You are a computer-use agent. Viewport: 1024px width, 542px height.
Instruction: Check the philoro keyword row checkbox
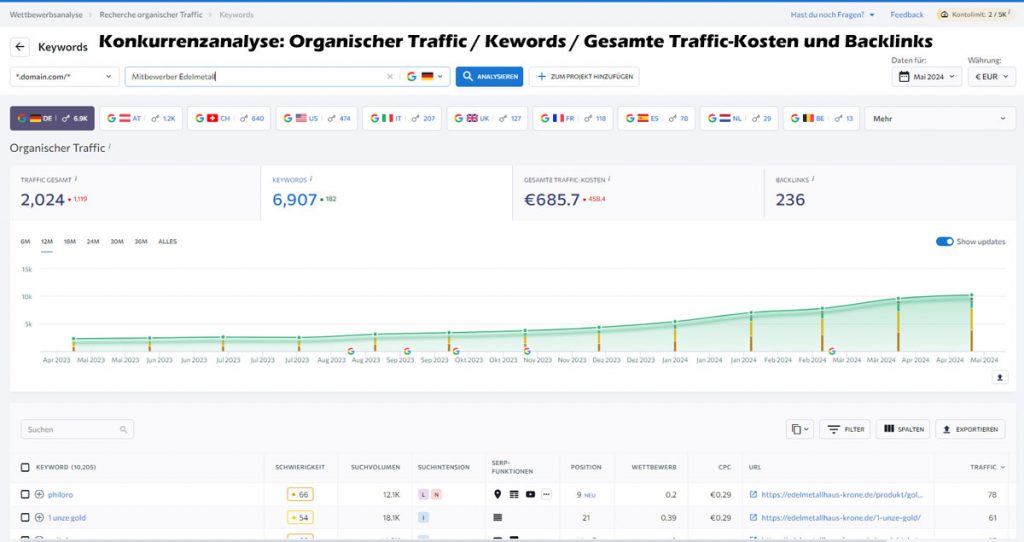[25, 494]
